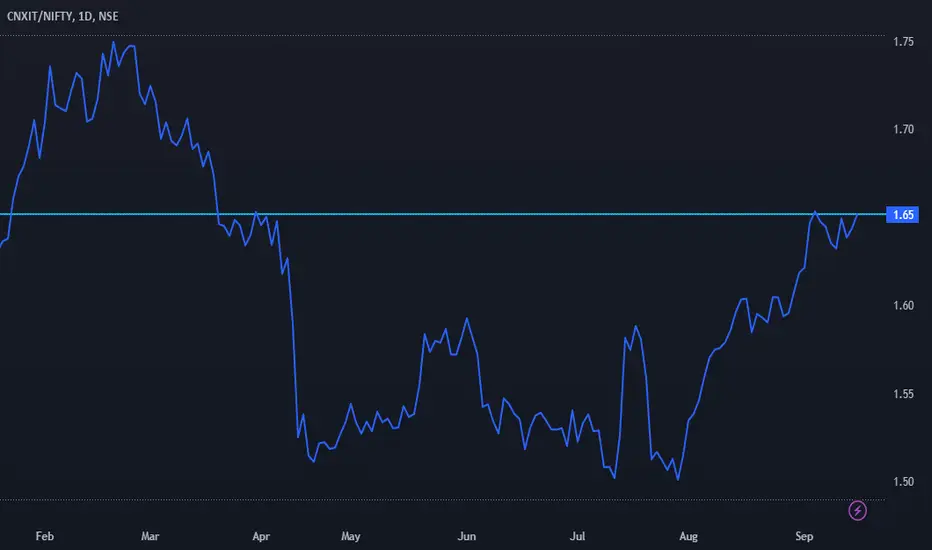Click the Mar label on time axis
The width and height of the screenshot is (932, 550).
coord(150,536)
